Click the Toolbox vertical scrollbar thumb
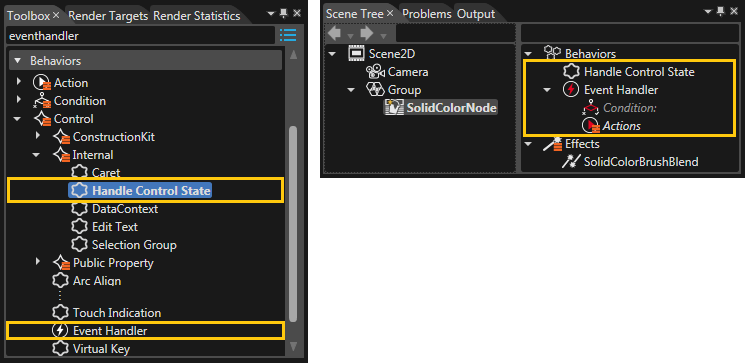 294,224
